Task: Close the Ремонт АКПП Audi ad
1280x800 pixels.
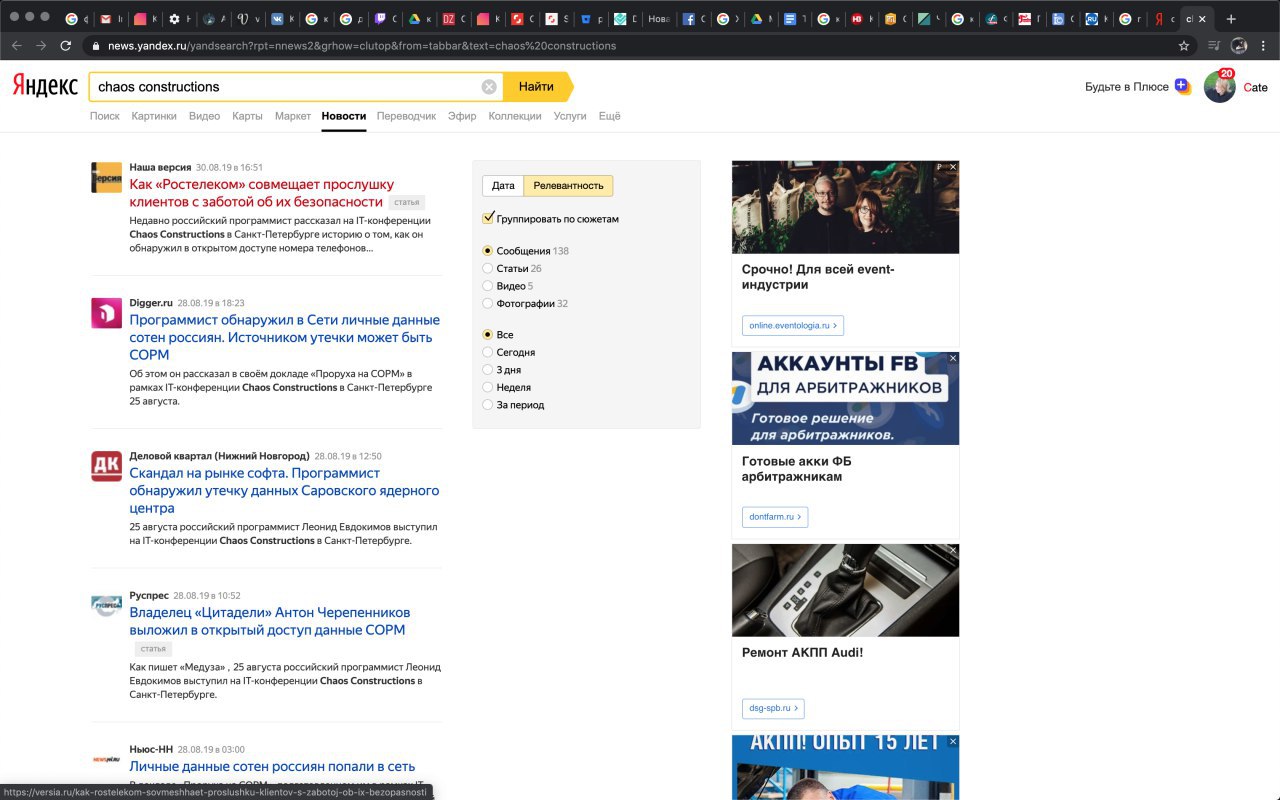Action: pos(953,550)
